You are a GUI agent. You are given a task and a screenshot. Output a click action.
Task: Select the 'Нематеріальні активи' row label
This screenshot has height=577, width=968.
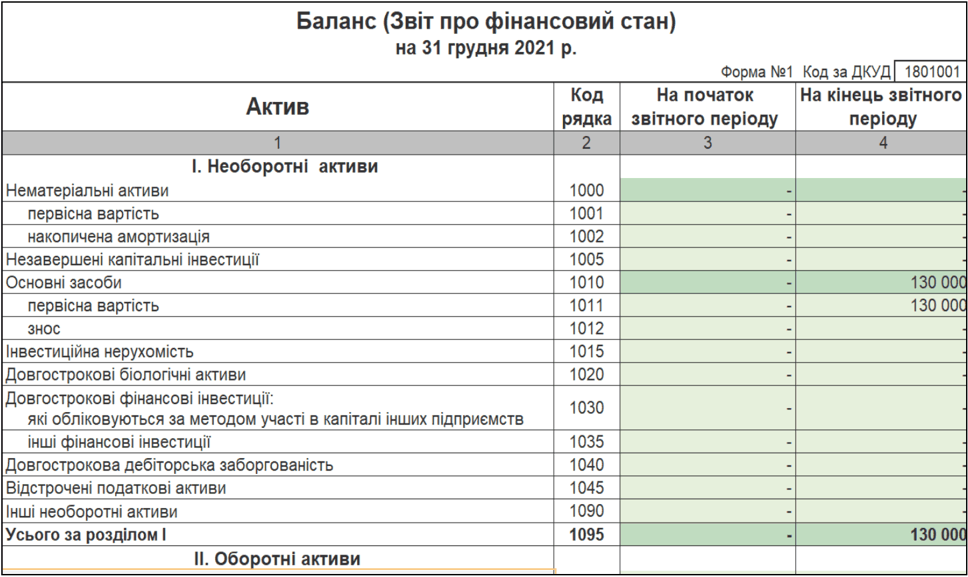(x=87, y=191)
